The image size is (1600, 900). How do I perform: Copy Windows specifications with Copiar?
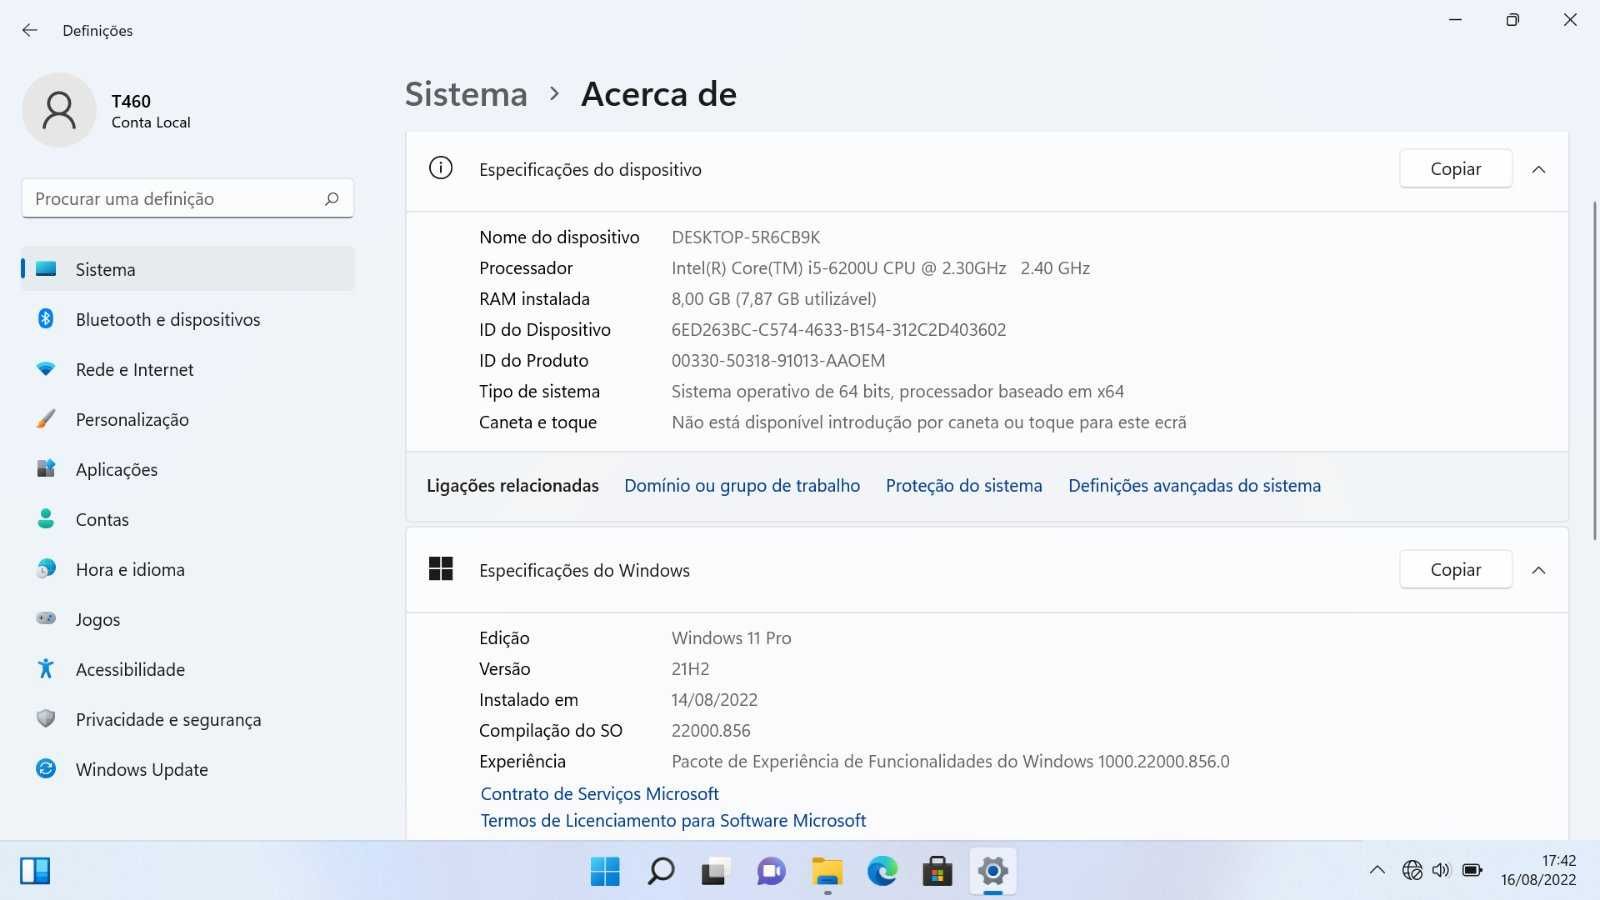(1455, 570)
